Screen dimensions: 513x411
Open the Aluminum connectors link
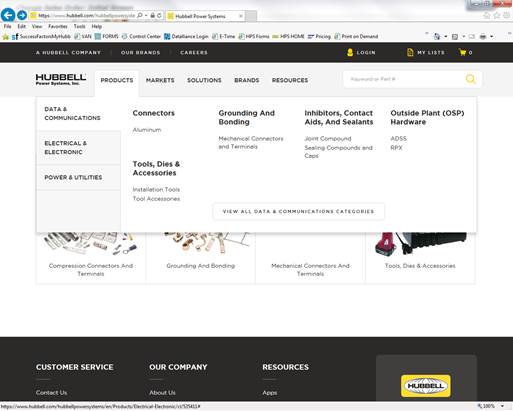(147, 130)
